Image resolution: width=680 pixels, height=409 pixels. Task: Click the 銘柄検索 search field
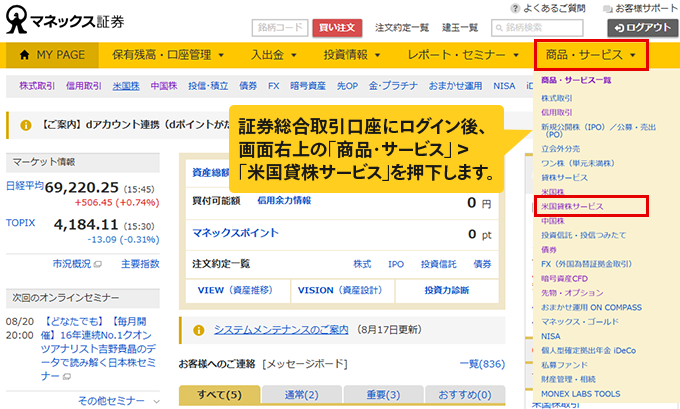click(x=537, y=28)
